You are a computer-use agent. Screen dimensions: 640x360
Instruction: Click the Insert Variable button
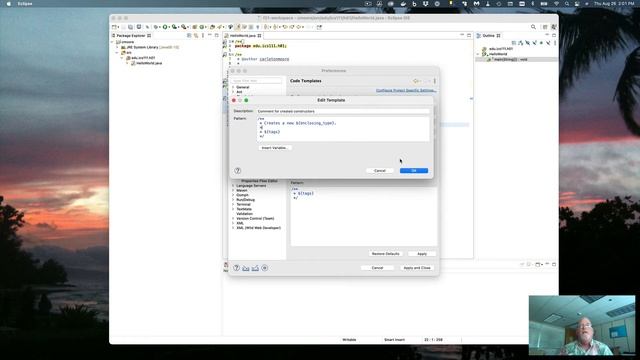click(x=274, y=148)
